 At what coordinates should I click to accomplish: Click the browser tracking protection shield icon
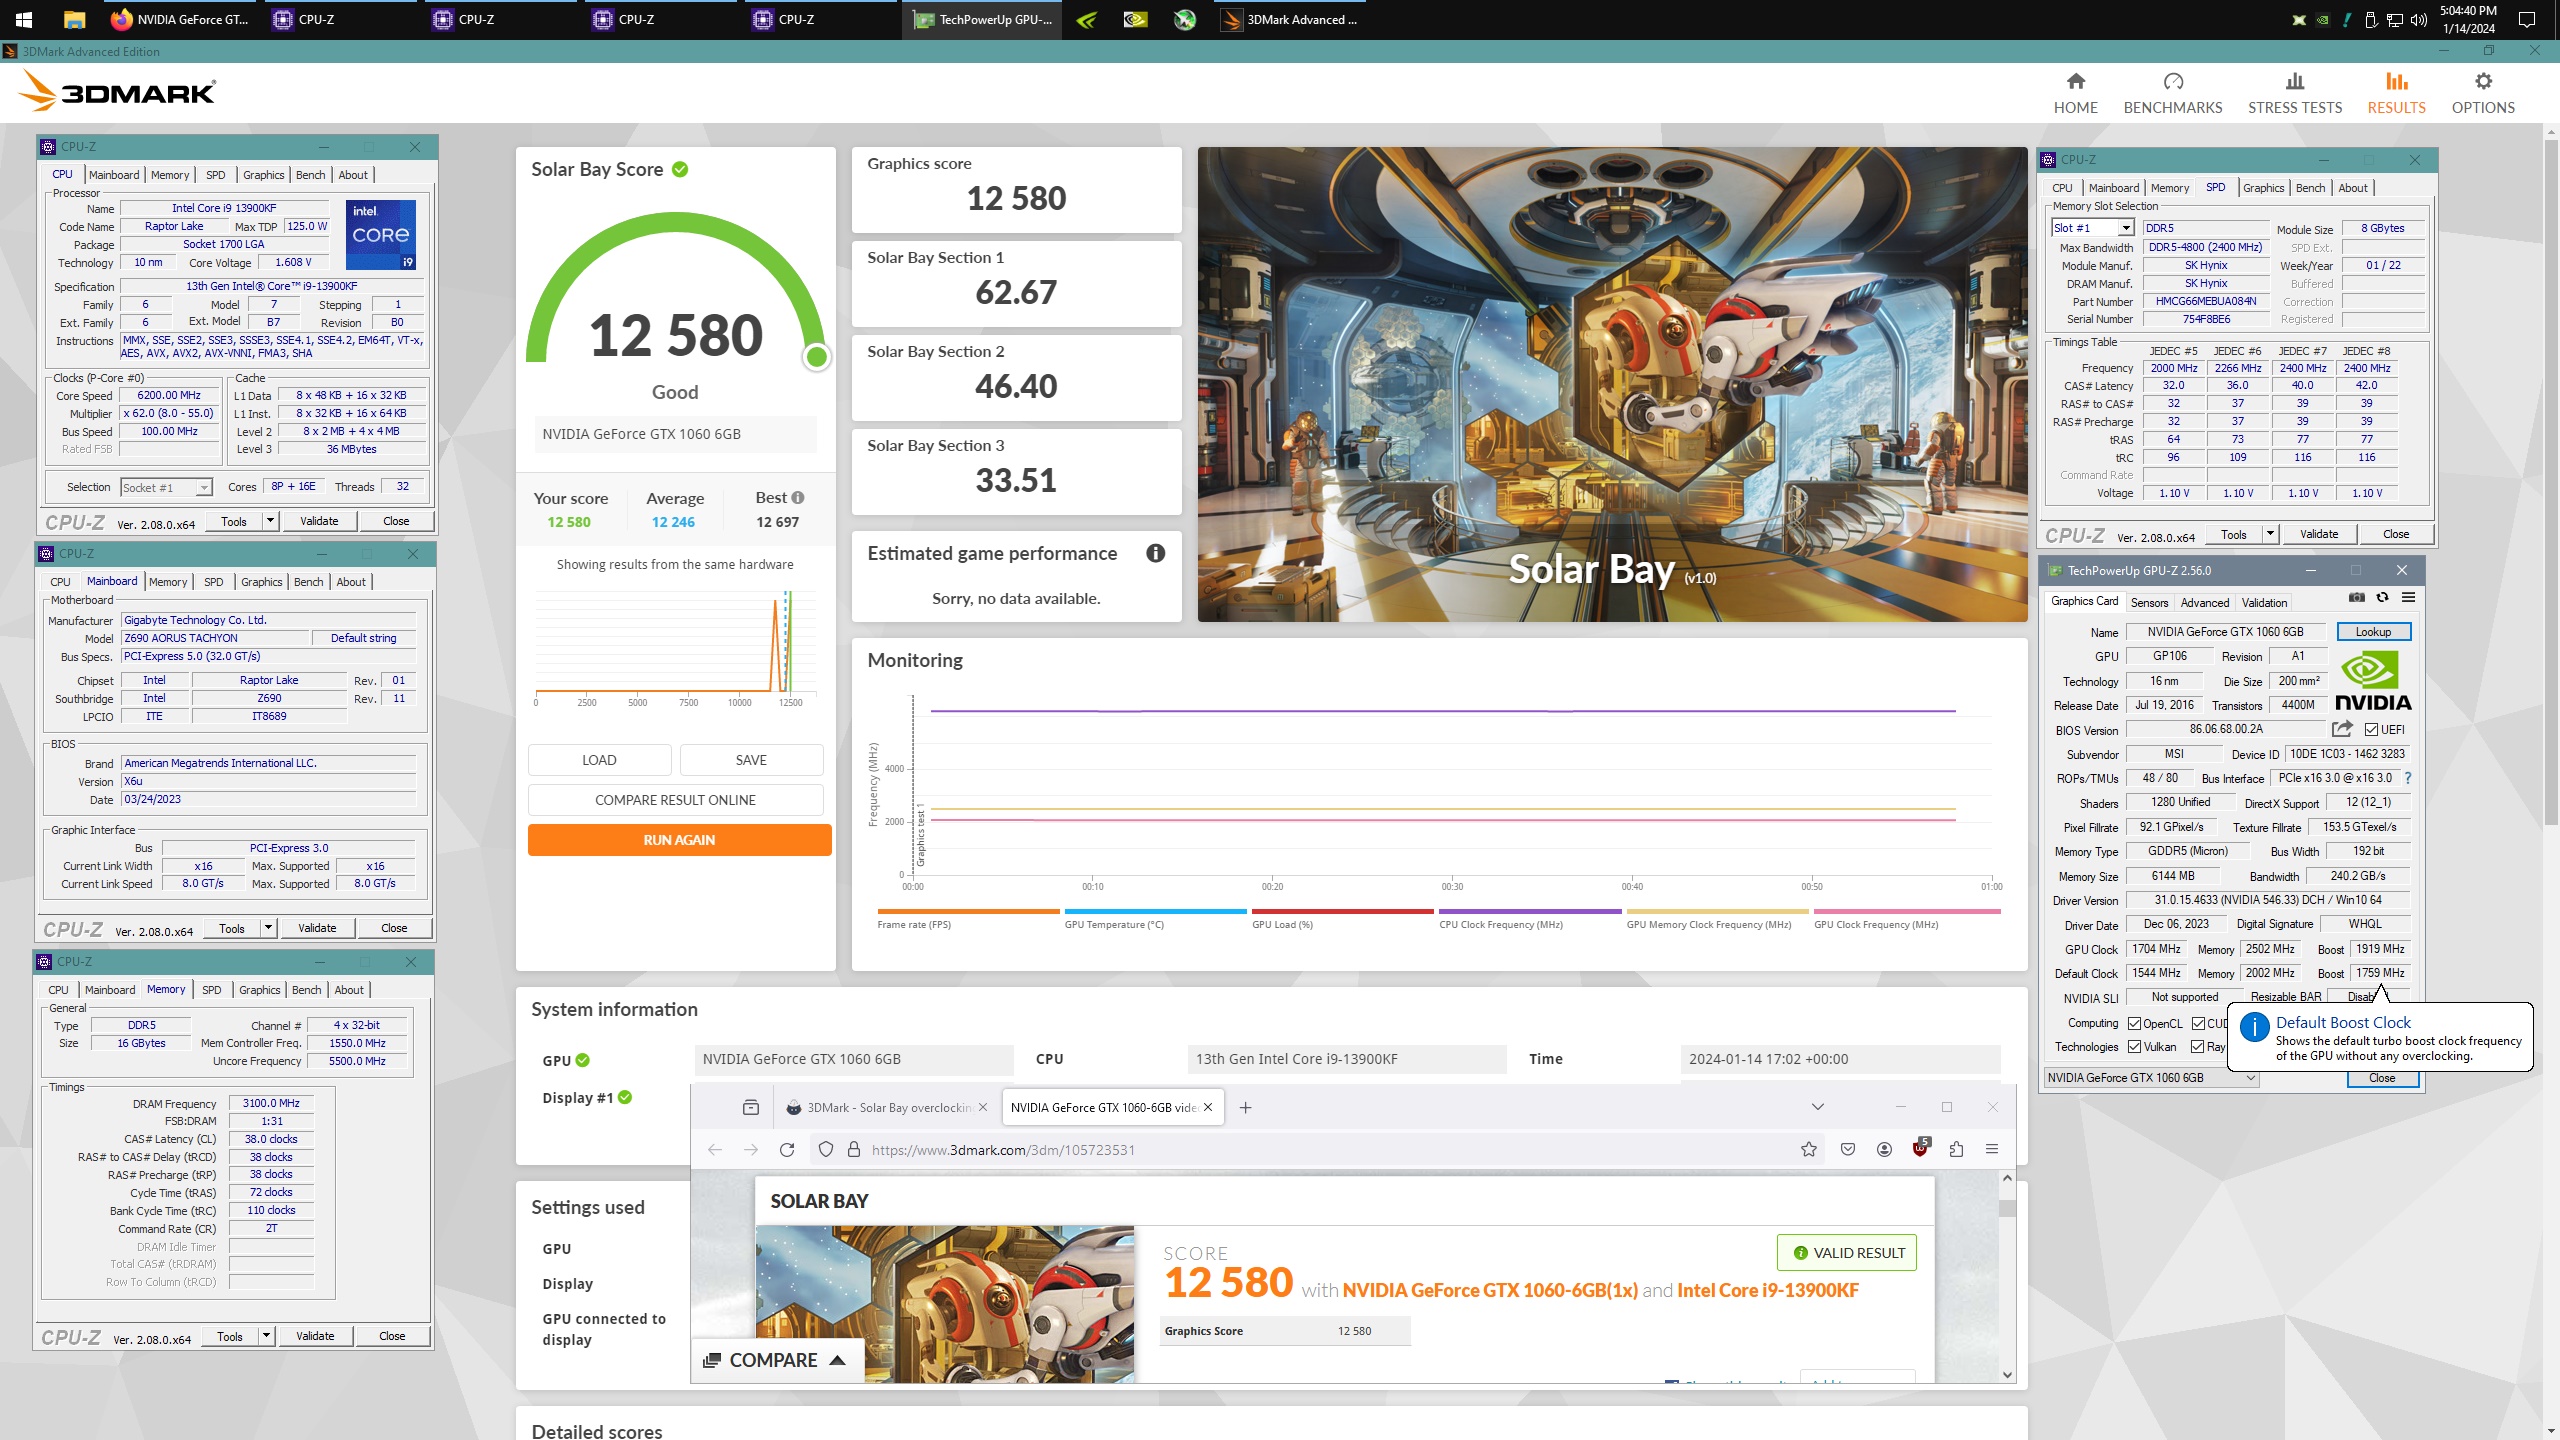826,1150
